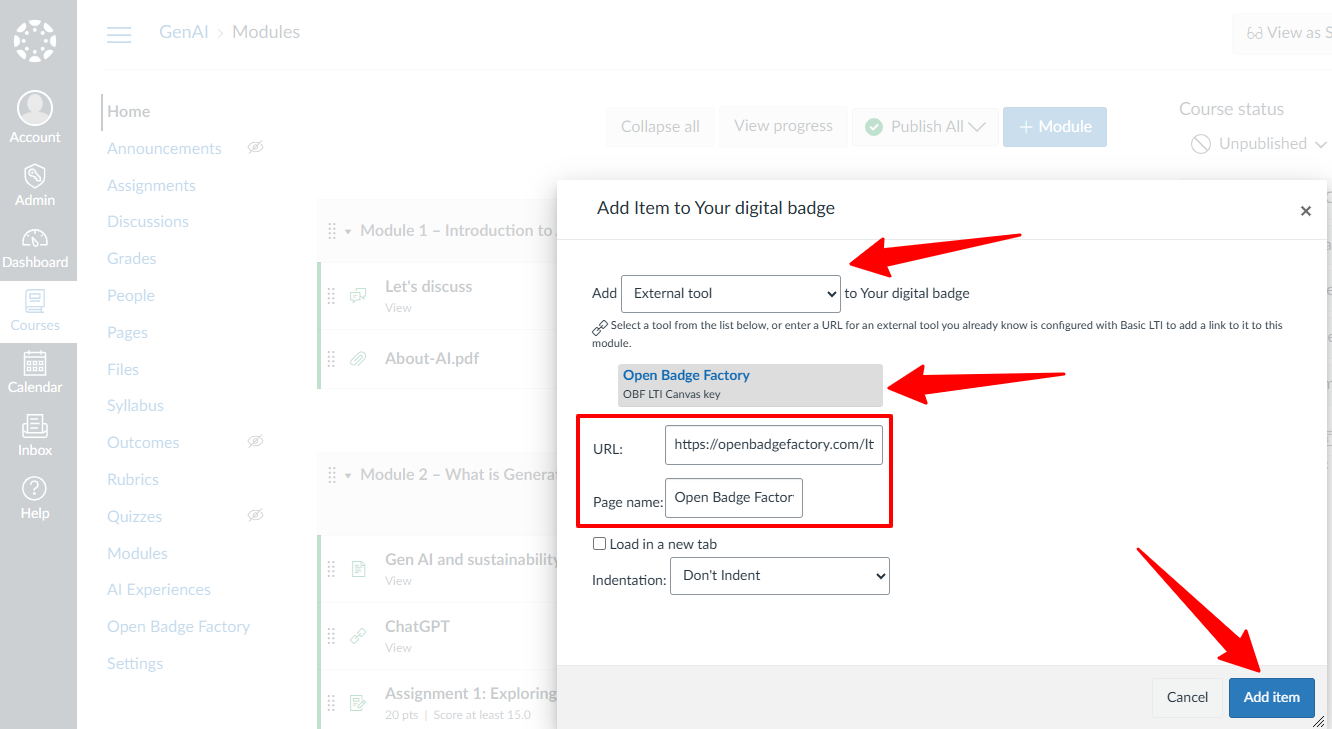
Task: Collapse Module 1 with its triangle
Action: tap(349, 231)
